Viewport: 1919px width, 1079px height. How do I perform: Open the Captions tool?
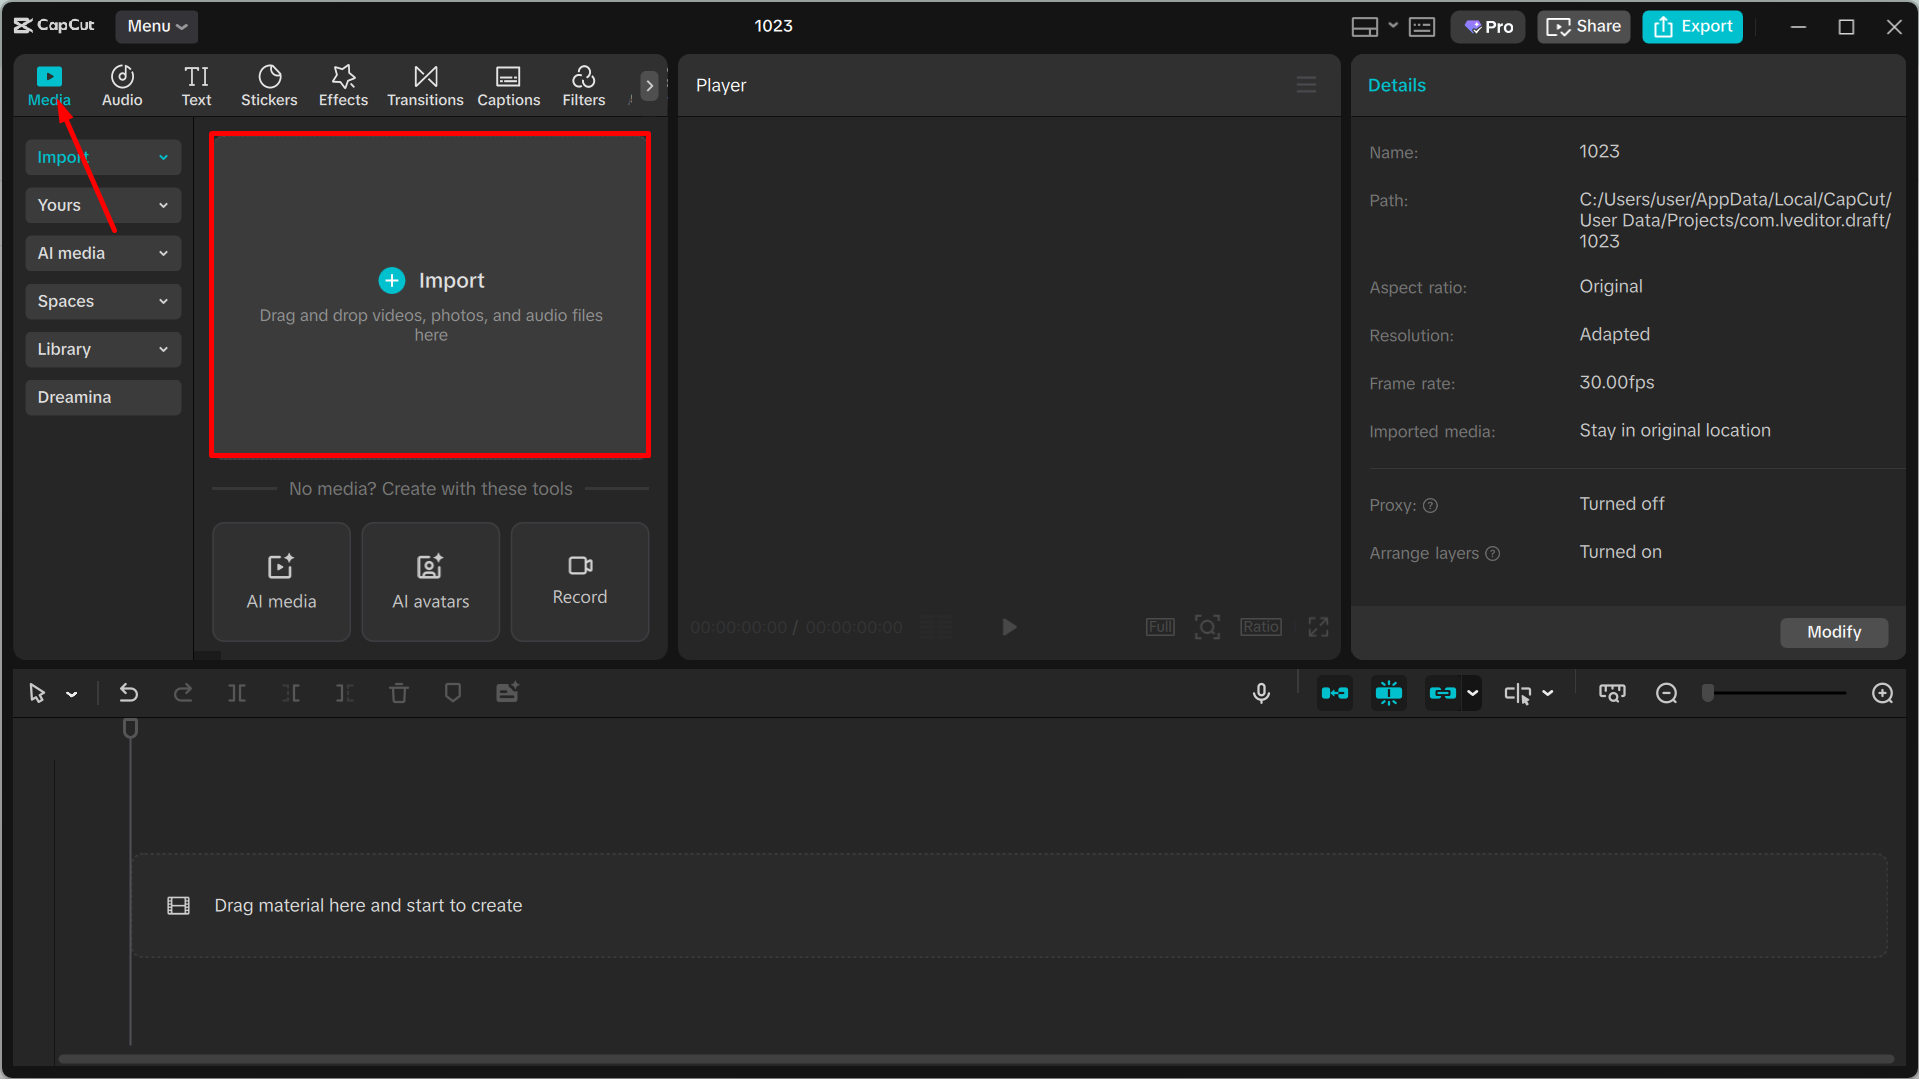[x=508, y=85]
